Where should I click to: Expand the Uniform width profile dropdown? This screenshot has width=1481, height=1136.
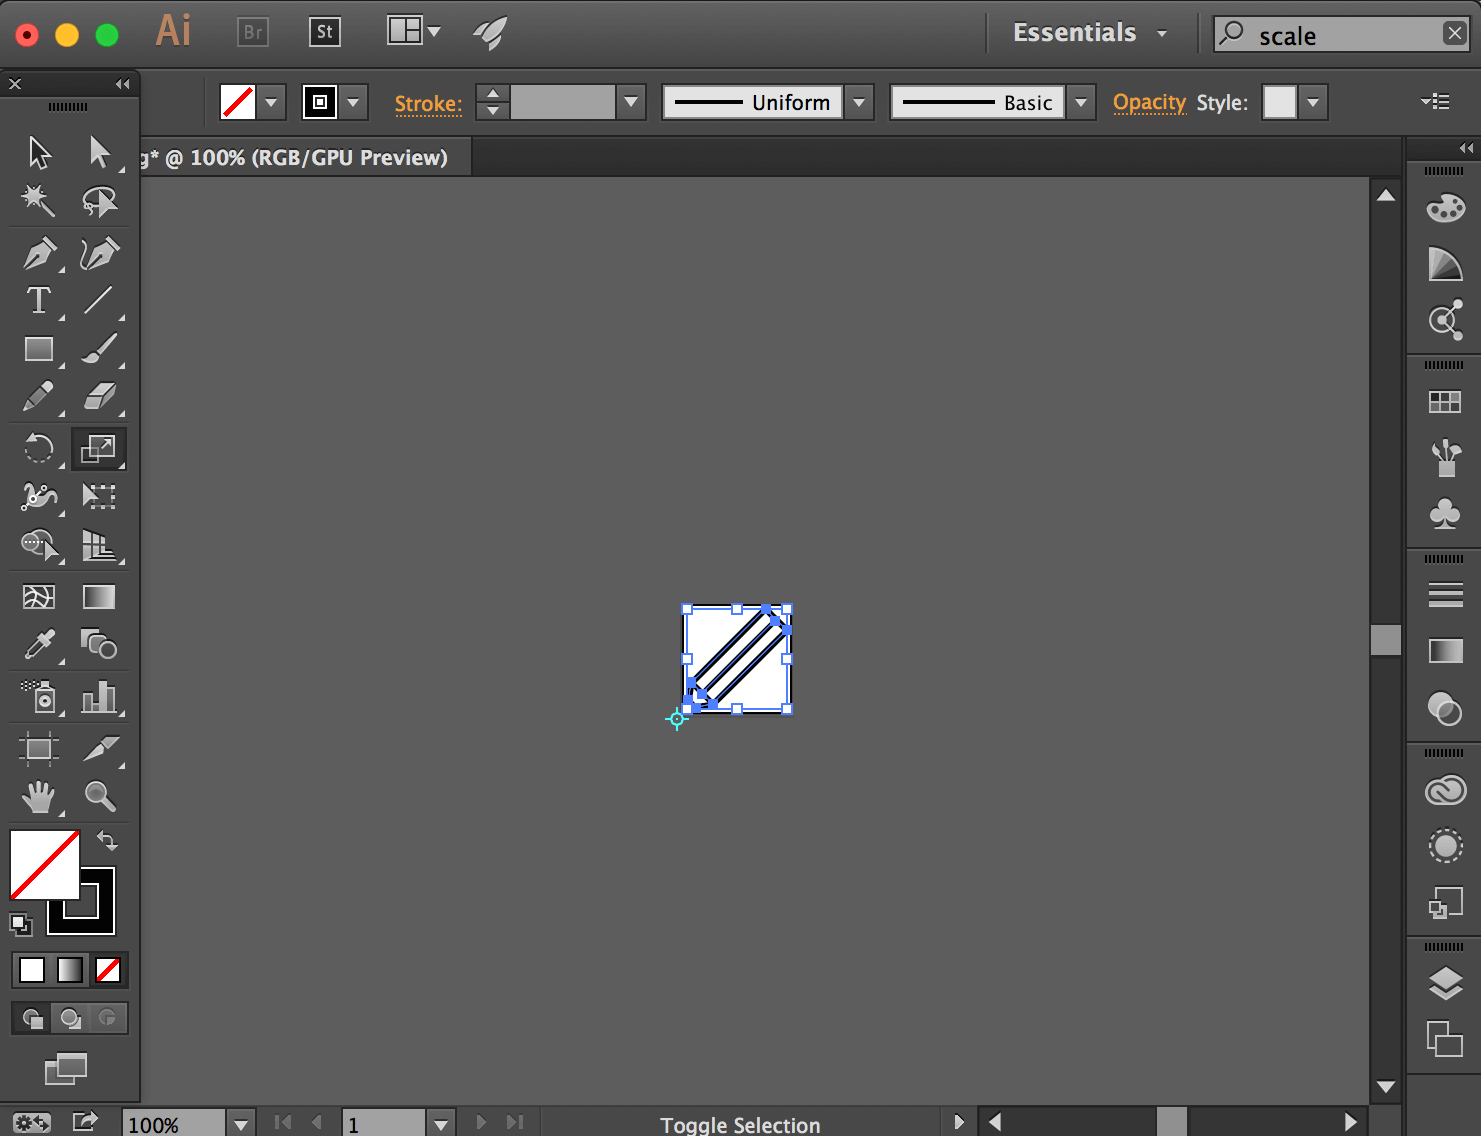(x=859, y=102)
